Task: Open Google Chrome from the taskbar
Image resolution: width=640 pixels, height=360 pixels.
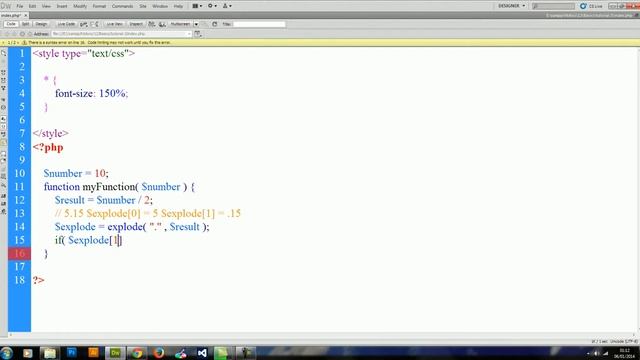Action: pyautogui.click(x=137, y=353)
